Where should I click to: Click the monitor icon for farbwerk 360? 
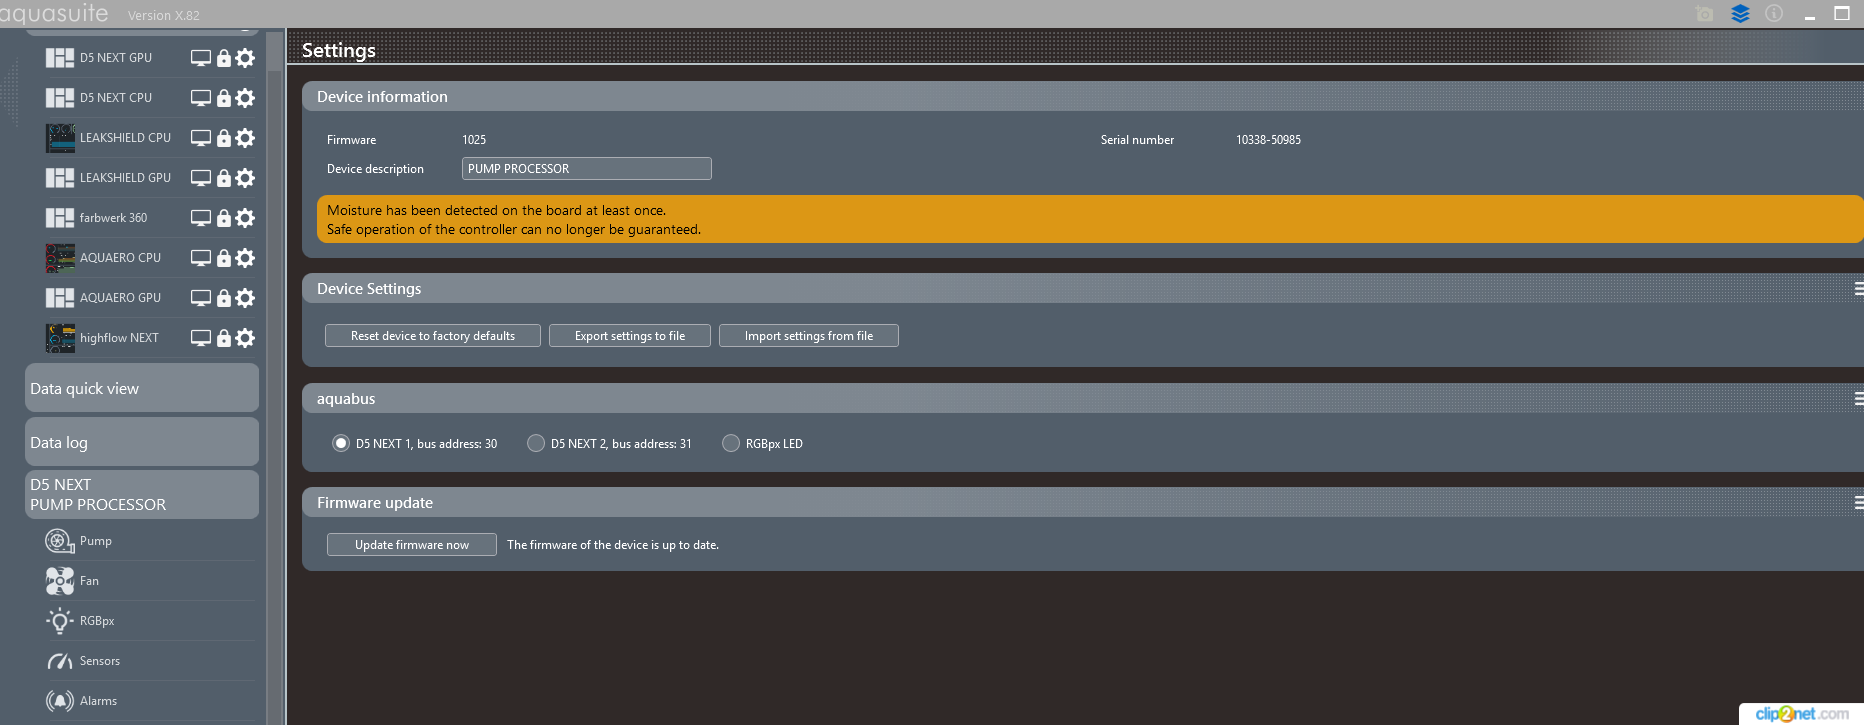click(201, 218)
